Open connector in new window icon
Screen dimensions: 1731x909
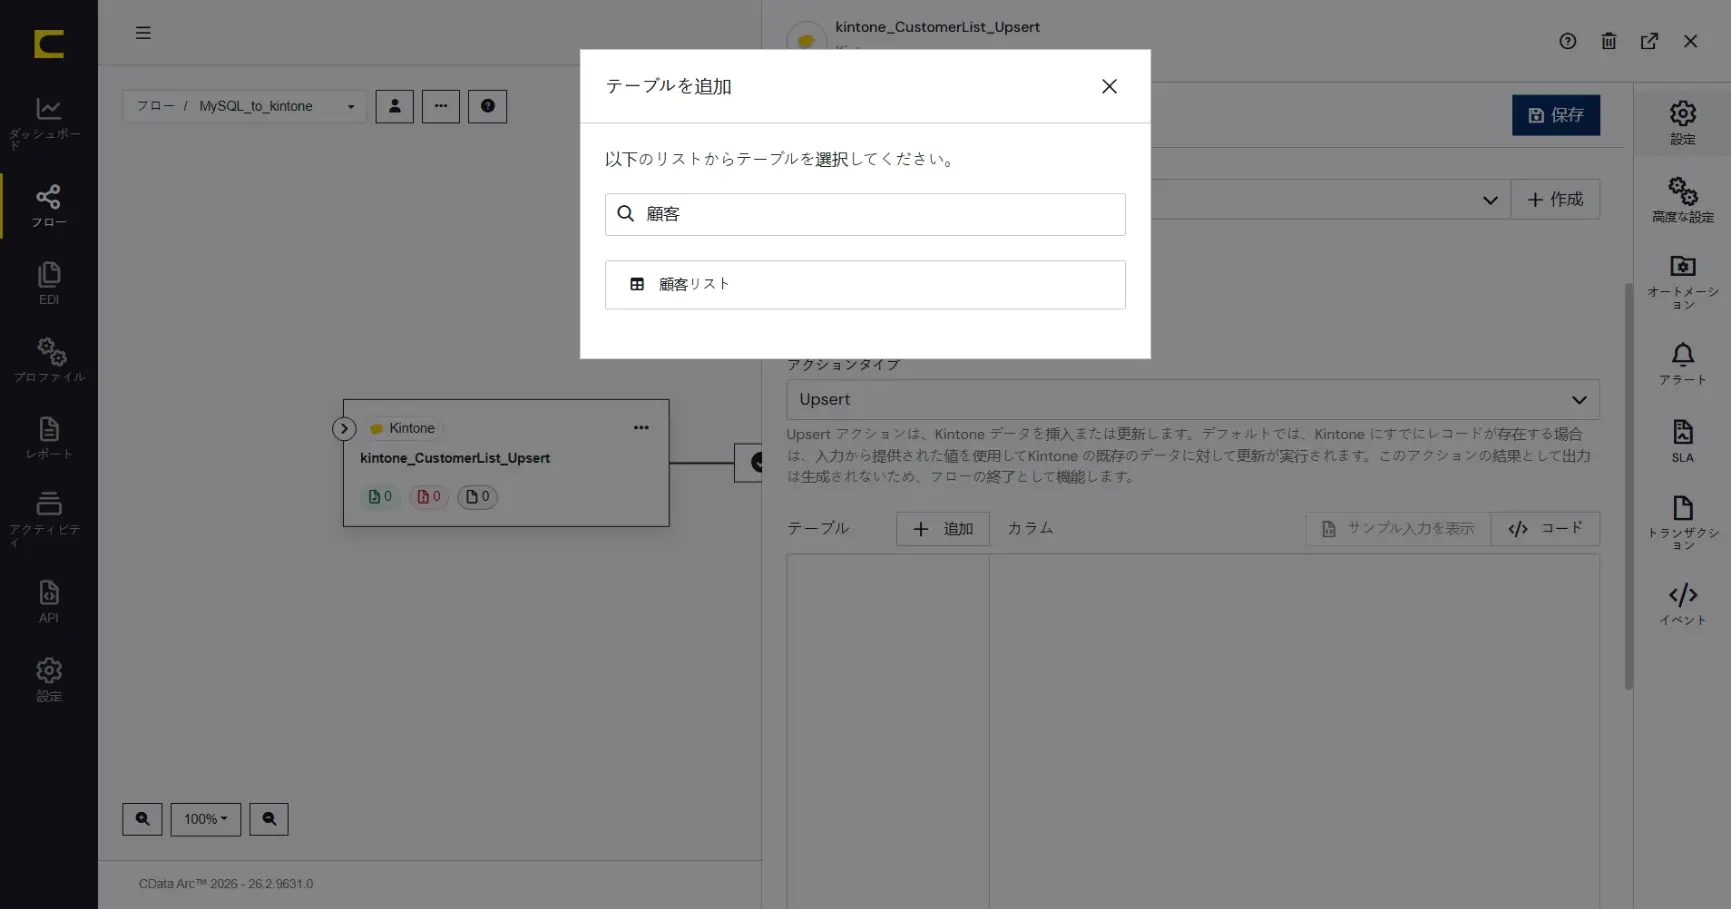click(1649, 41)
